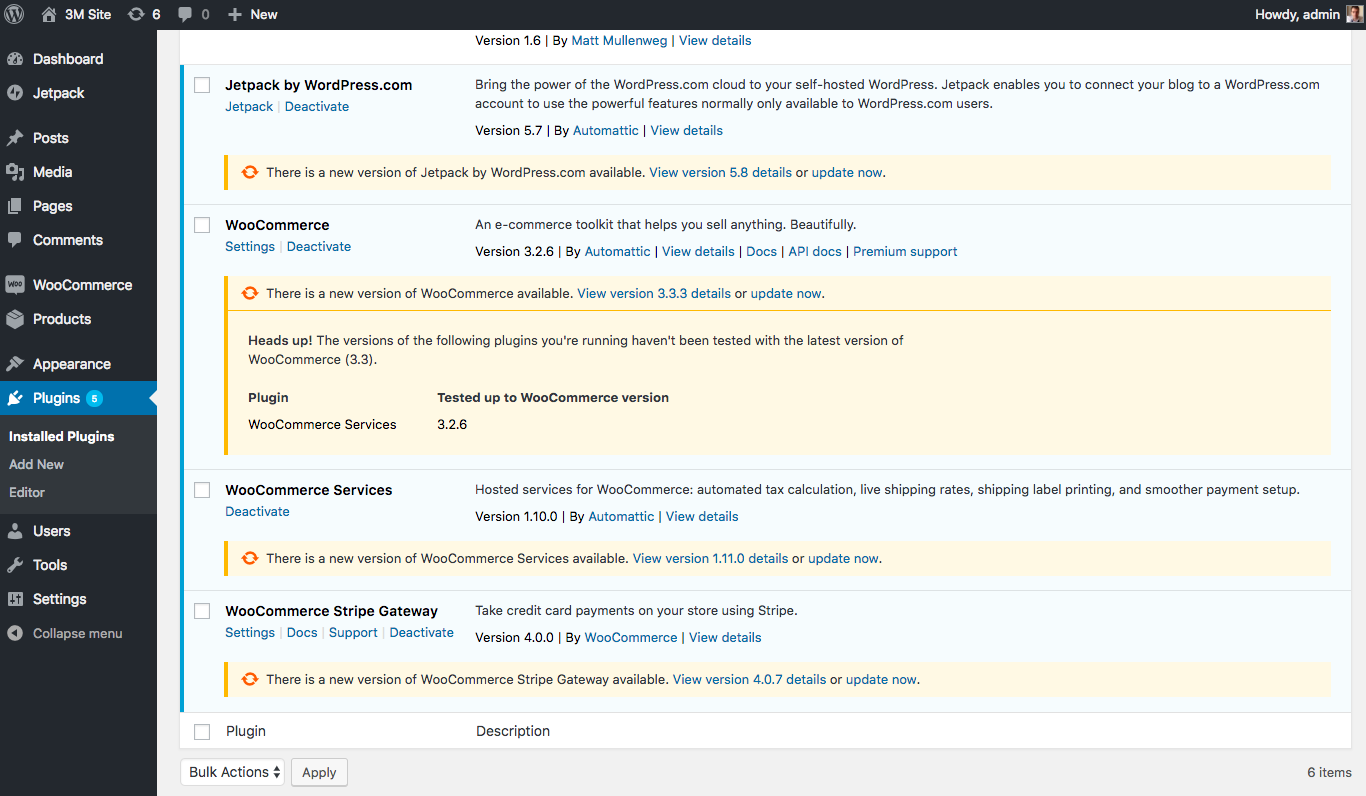Click the Media library icon in sidebar

click(15, 172)
